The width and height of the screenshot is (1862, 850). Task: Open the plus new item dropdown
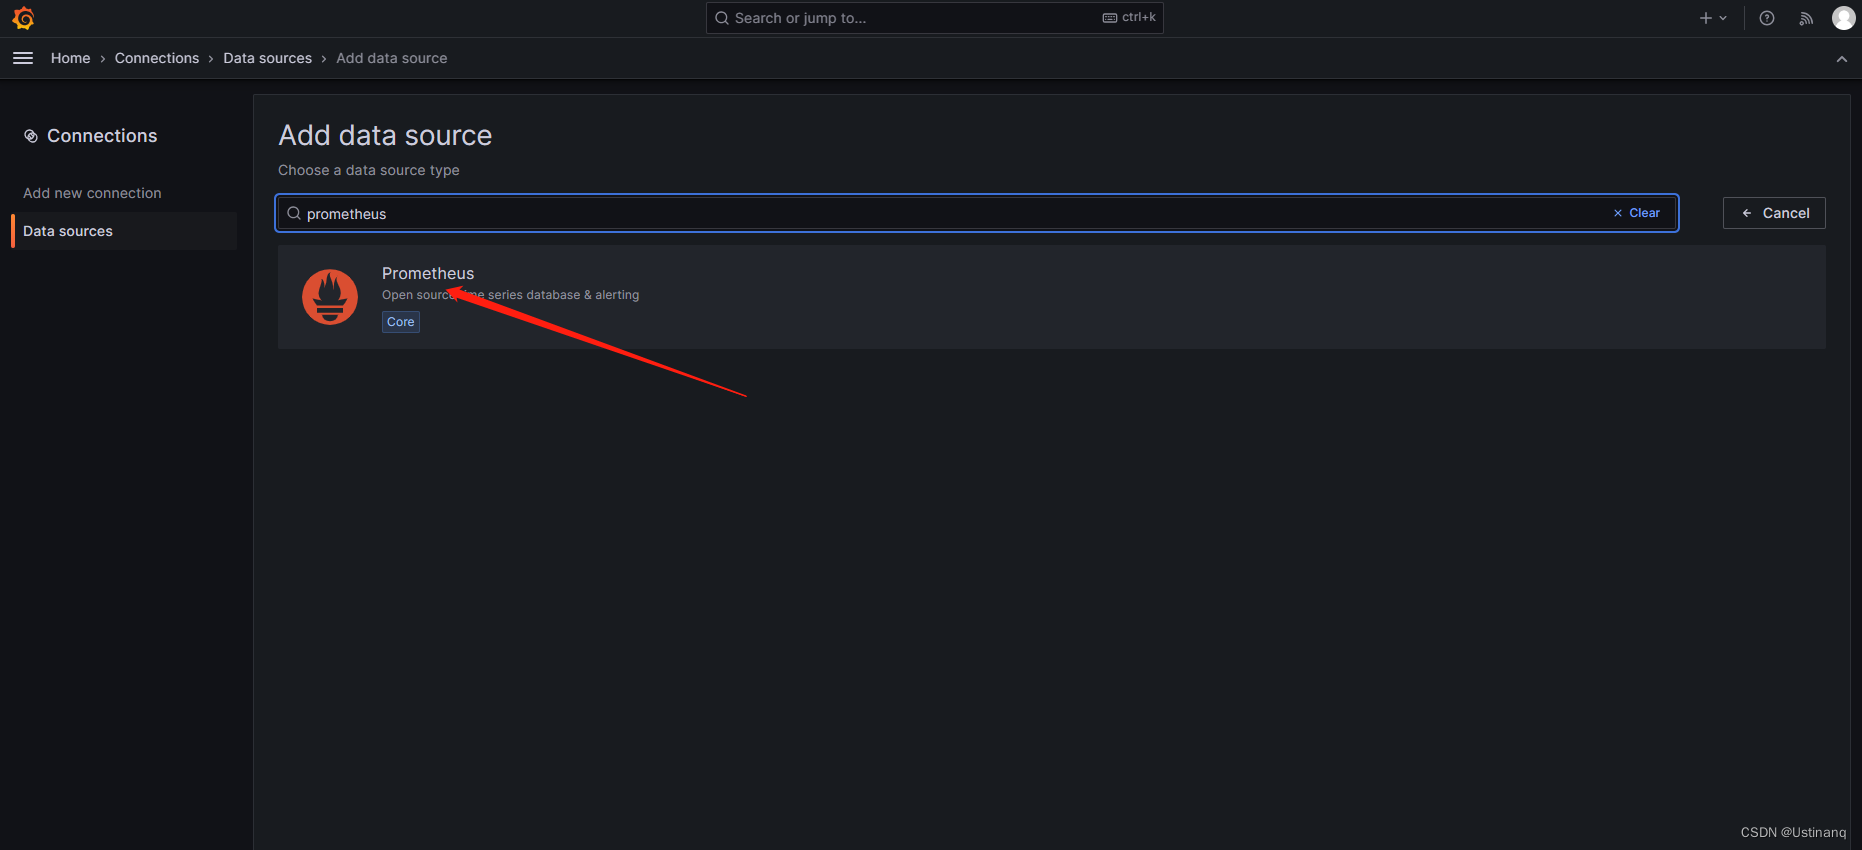tap(1713, 18)
